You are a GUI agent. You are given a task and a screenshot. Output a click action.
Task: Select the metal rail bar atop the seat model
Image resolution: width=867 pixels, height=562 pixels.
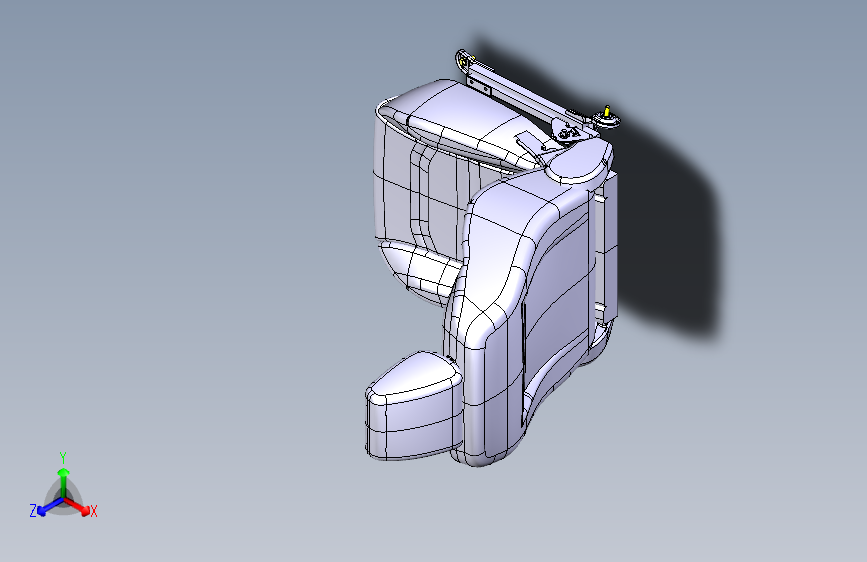click(x=525, y=98)
